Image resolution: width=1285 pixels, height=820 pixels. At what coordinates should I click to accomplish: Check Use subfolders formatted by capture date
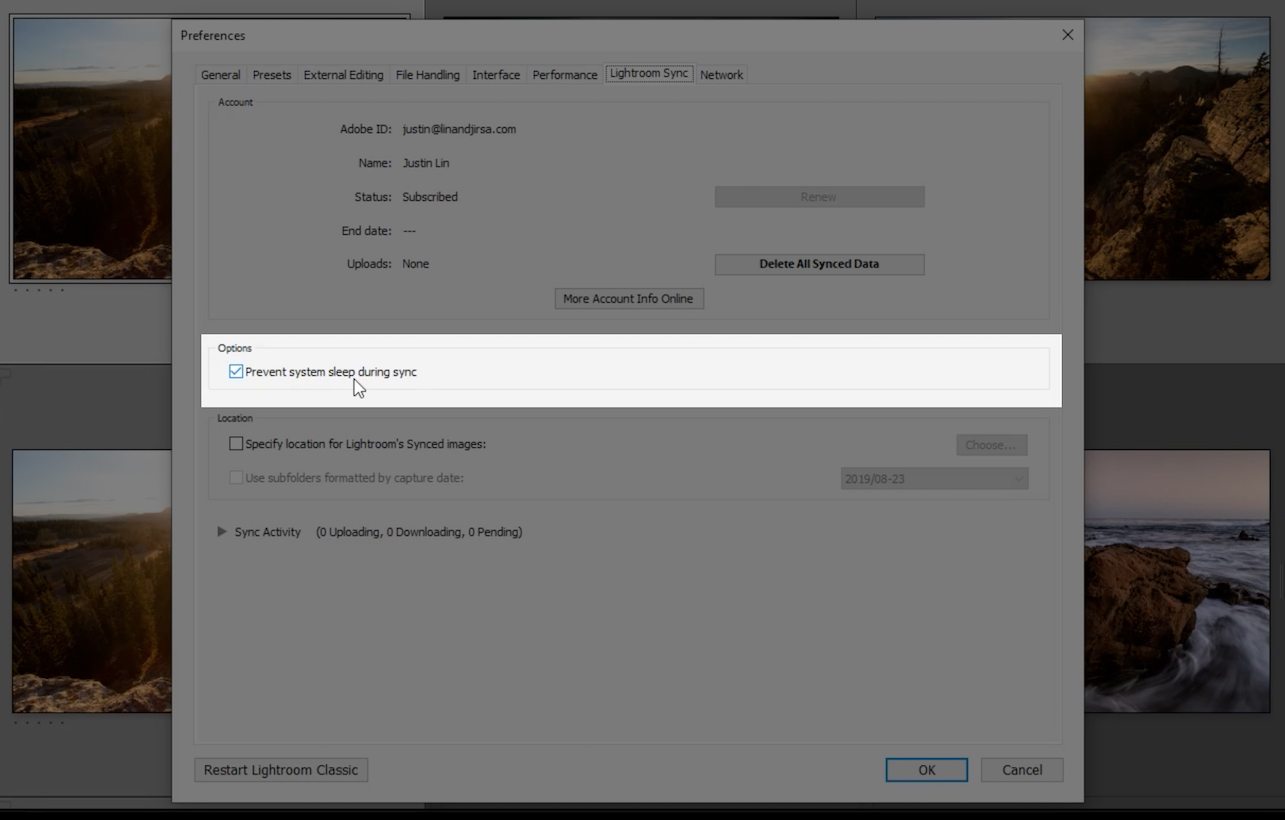(236, 477)
